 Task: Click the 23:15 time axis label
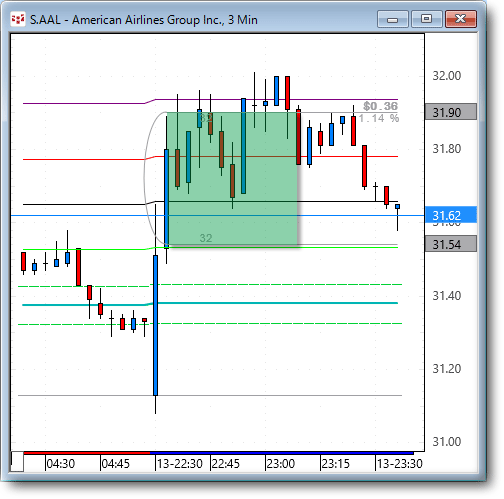(335, 464)
